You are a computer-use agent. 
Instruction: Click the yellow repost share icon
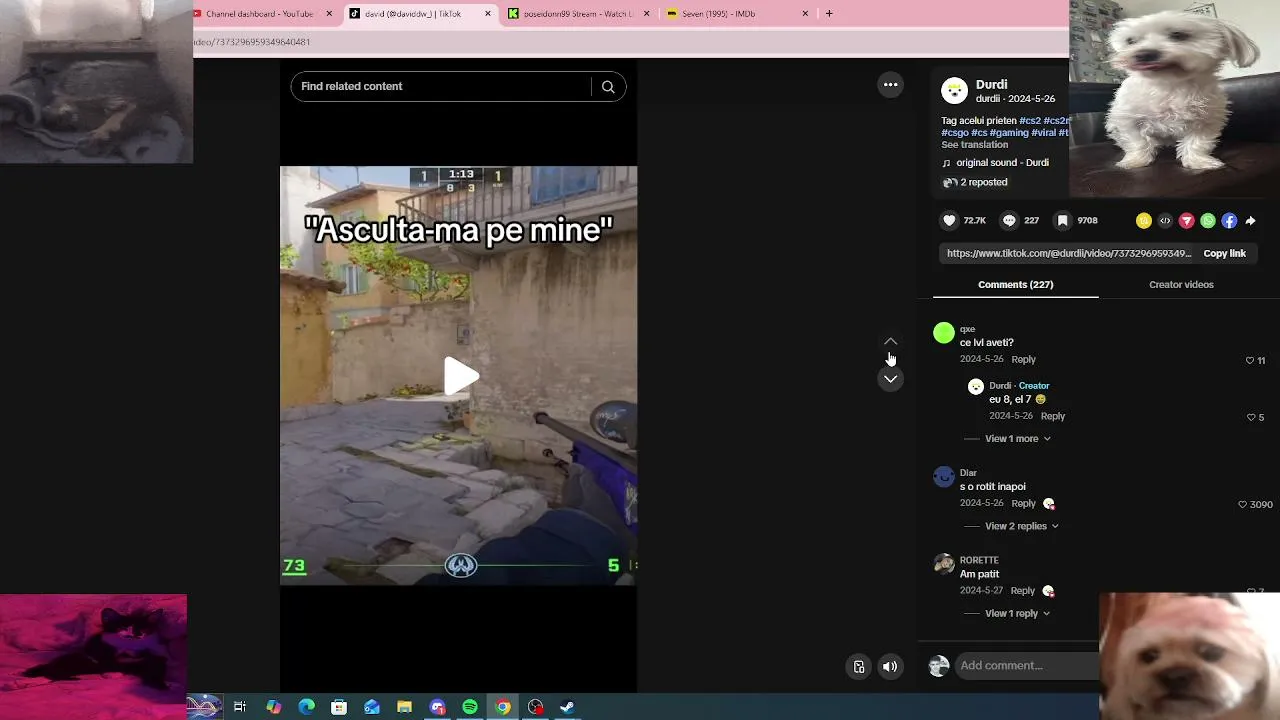pyautogui.click(x=1144, y=221)
